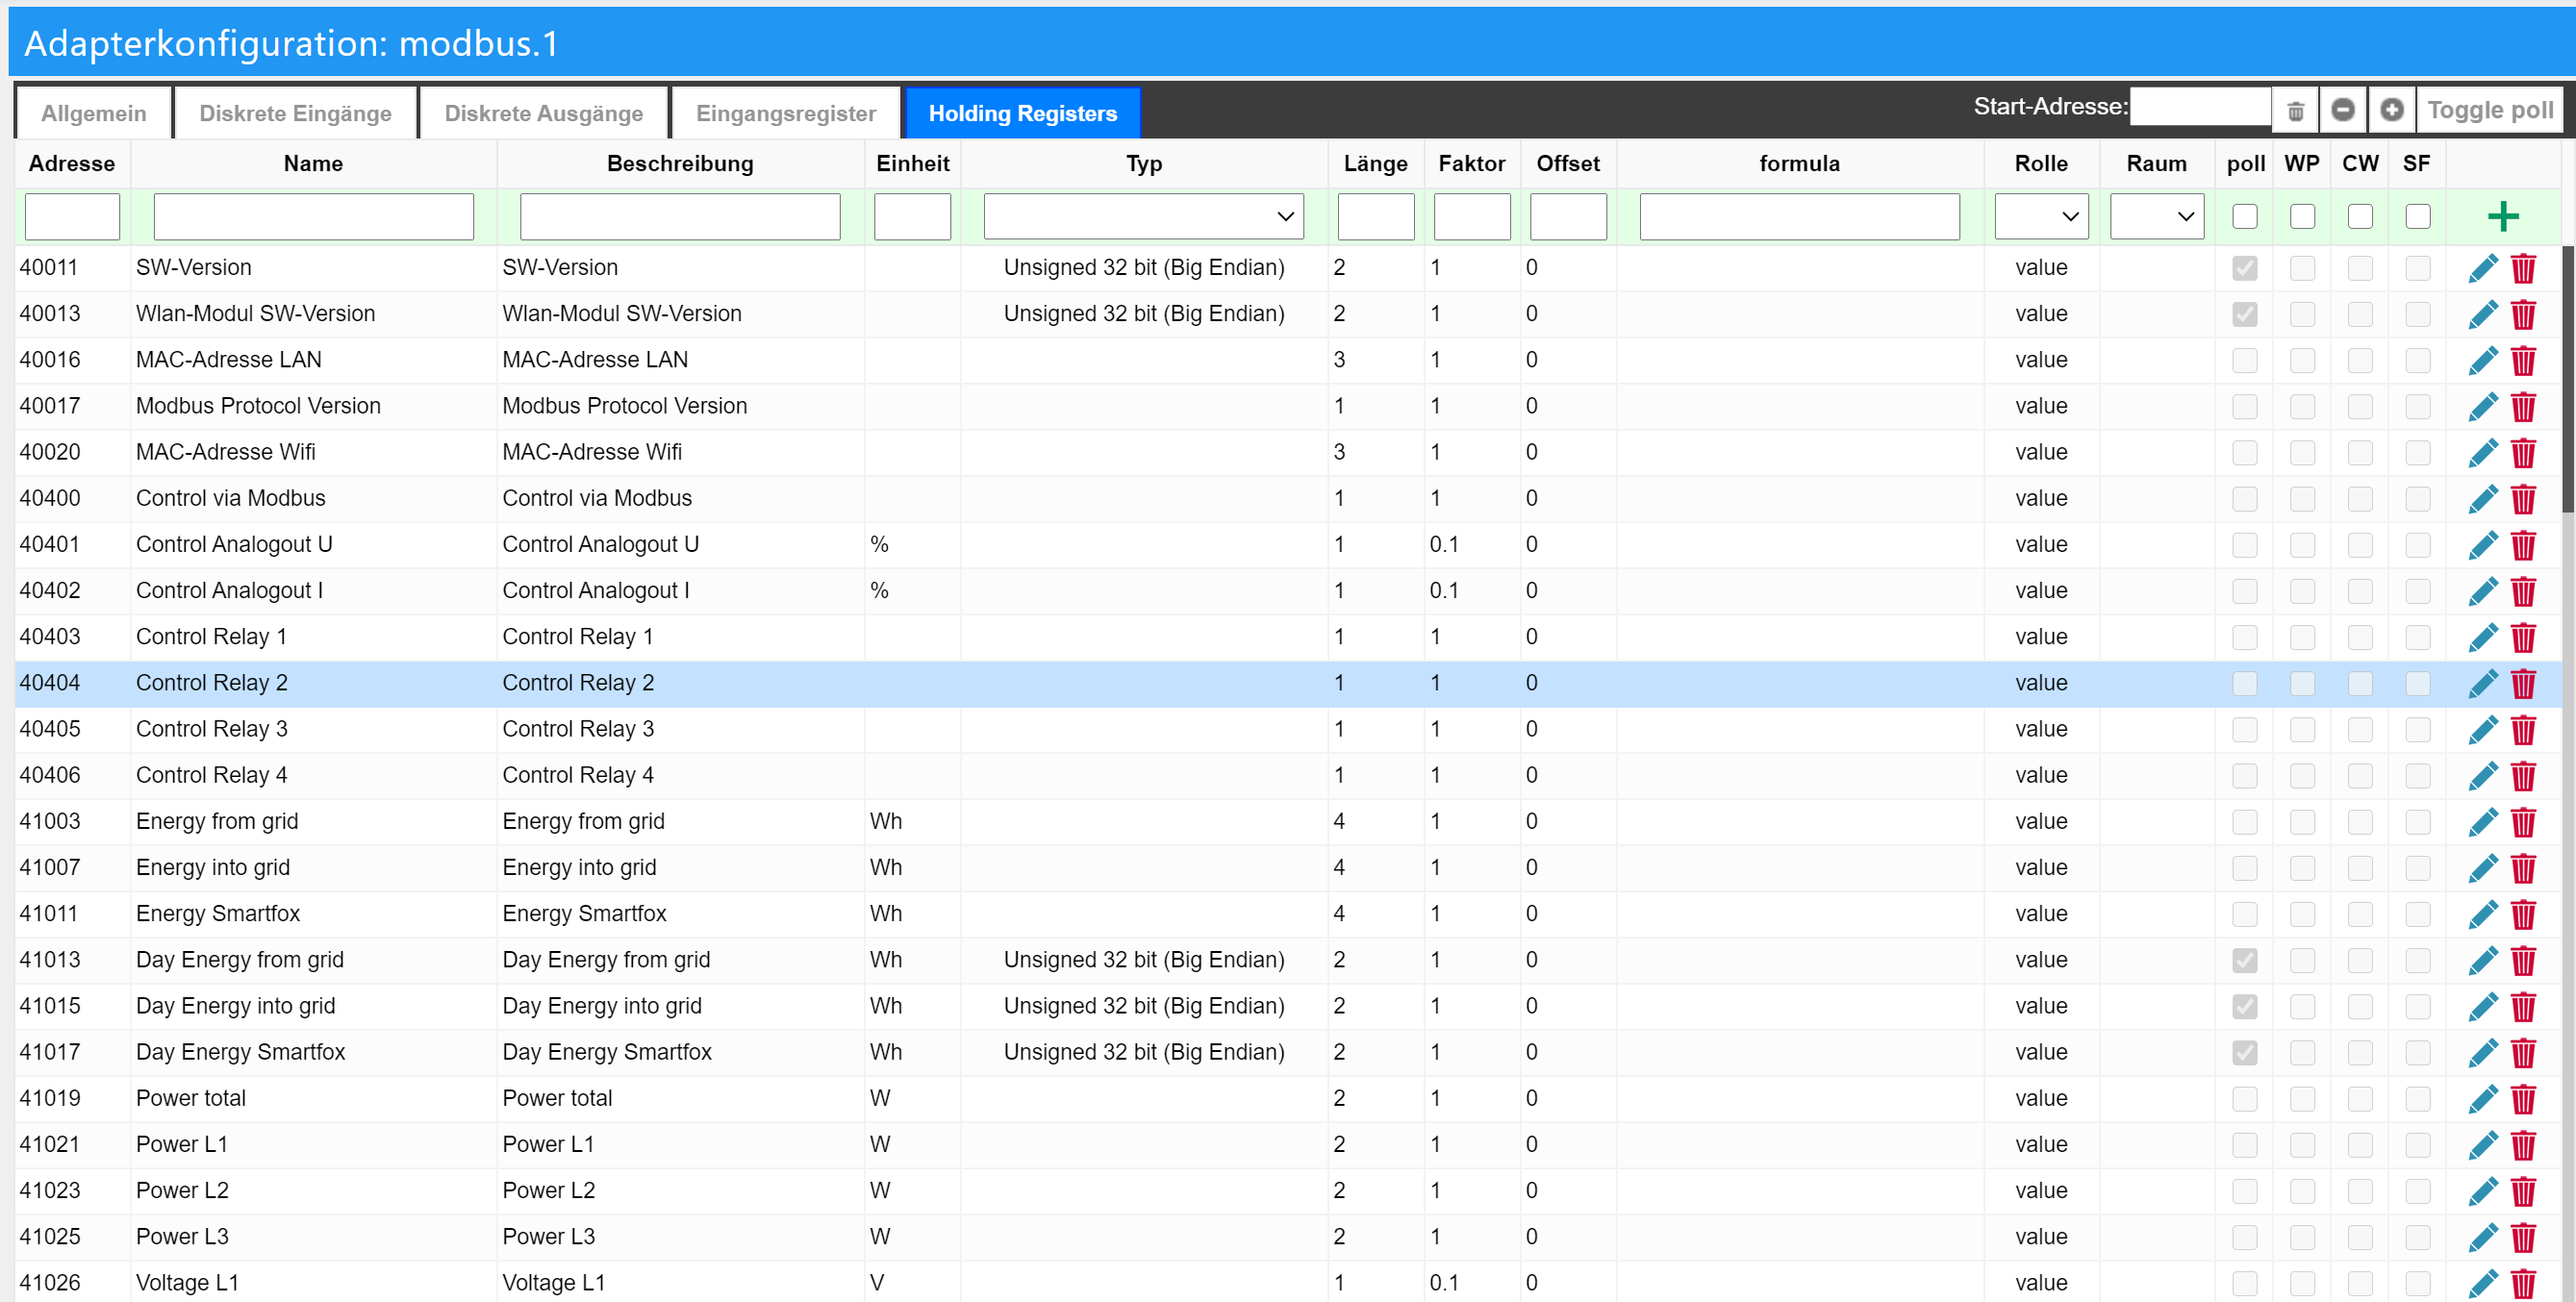Screen dimensions: 2576x1302
Task: Delete the Energy from grid row 41003
Action: [2523, 822]
